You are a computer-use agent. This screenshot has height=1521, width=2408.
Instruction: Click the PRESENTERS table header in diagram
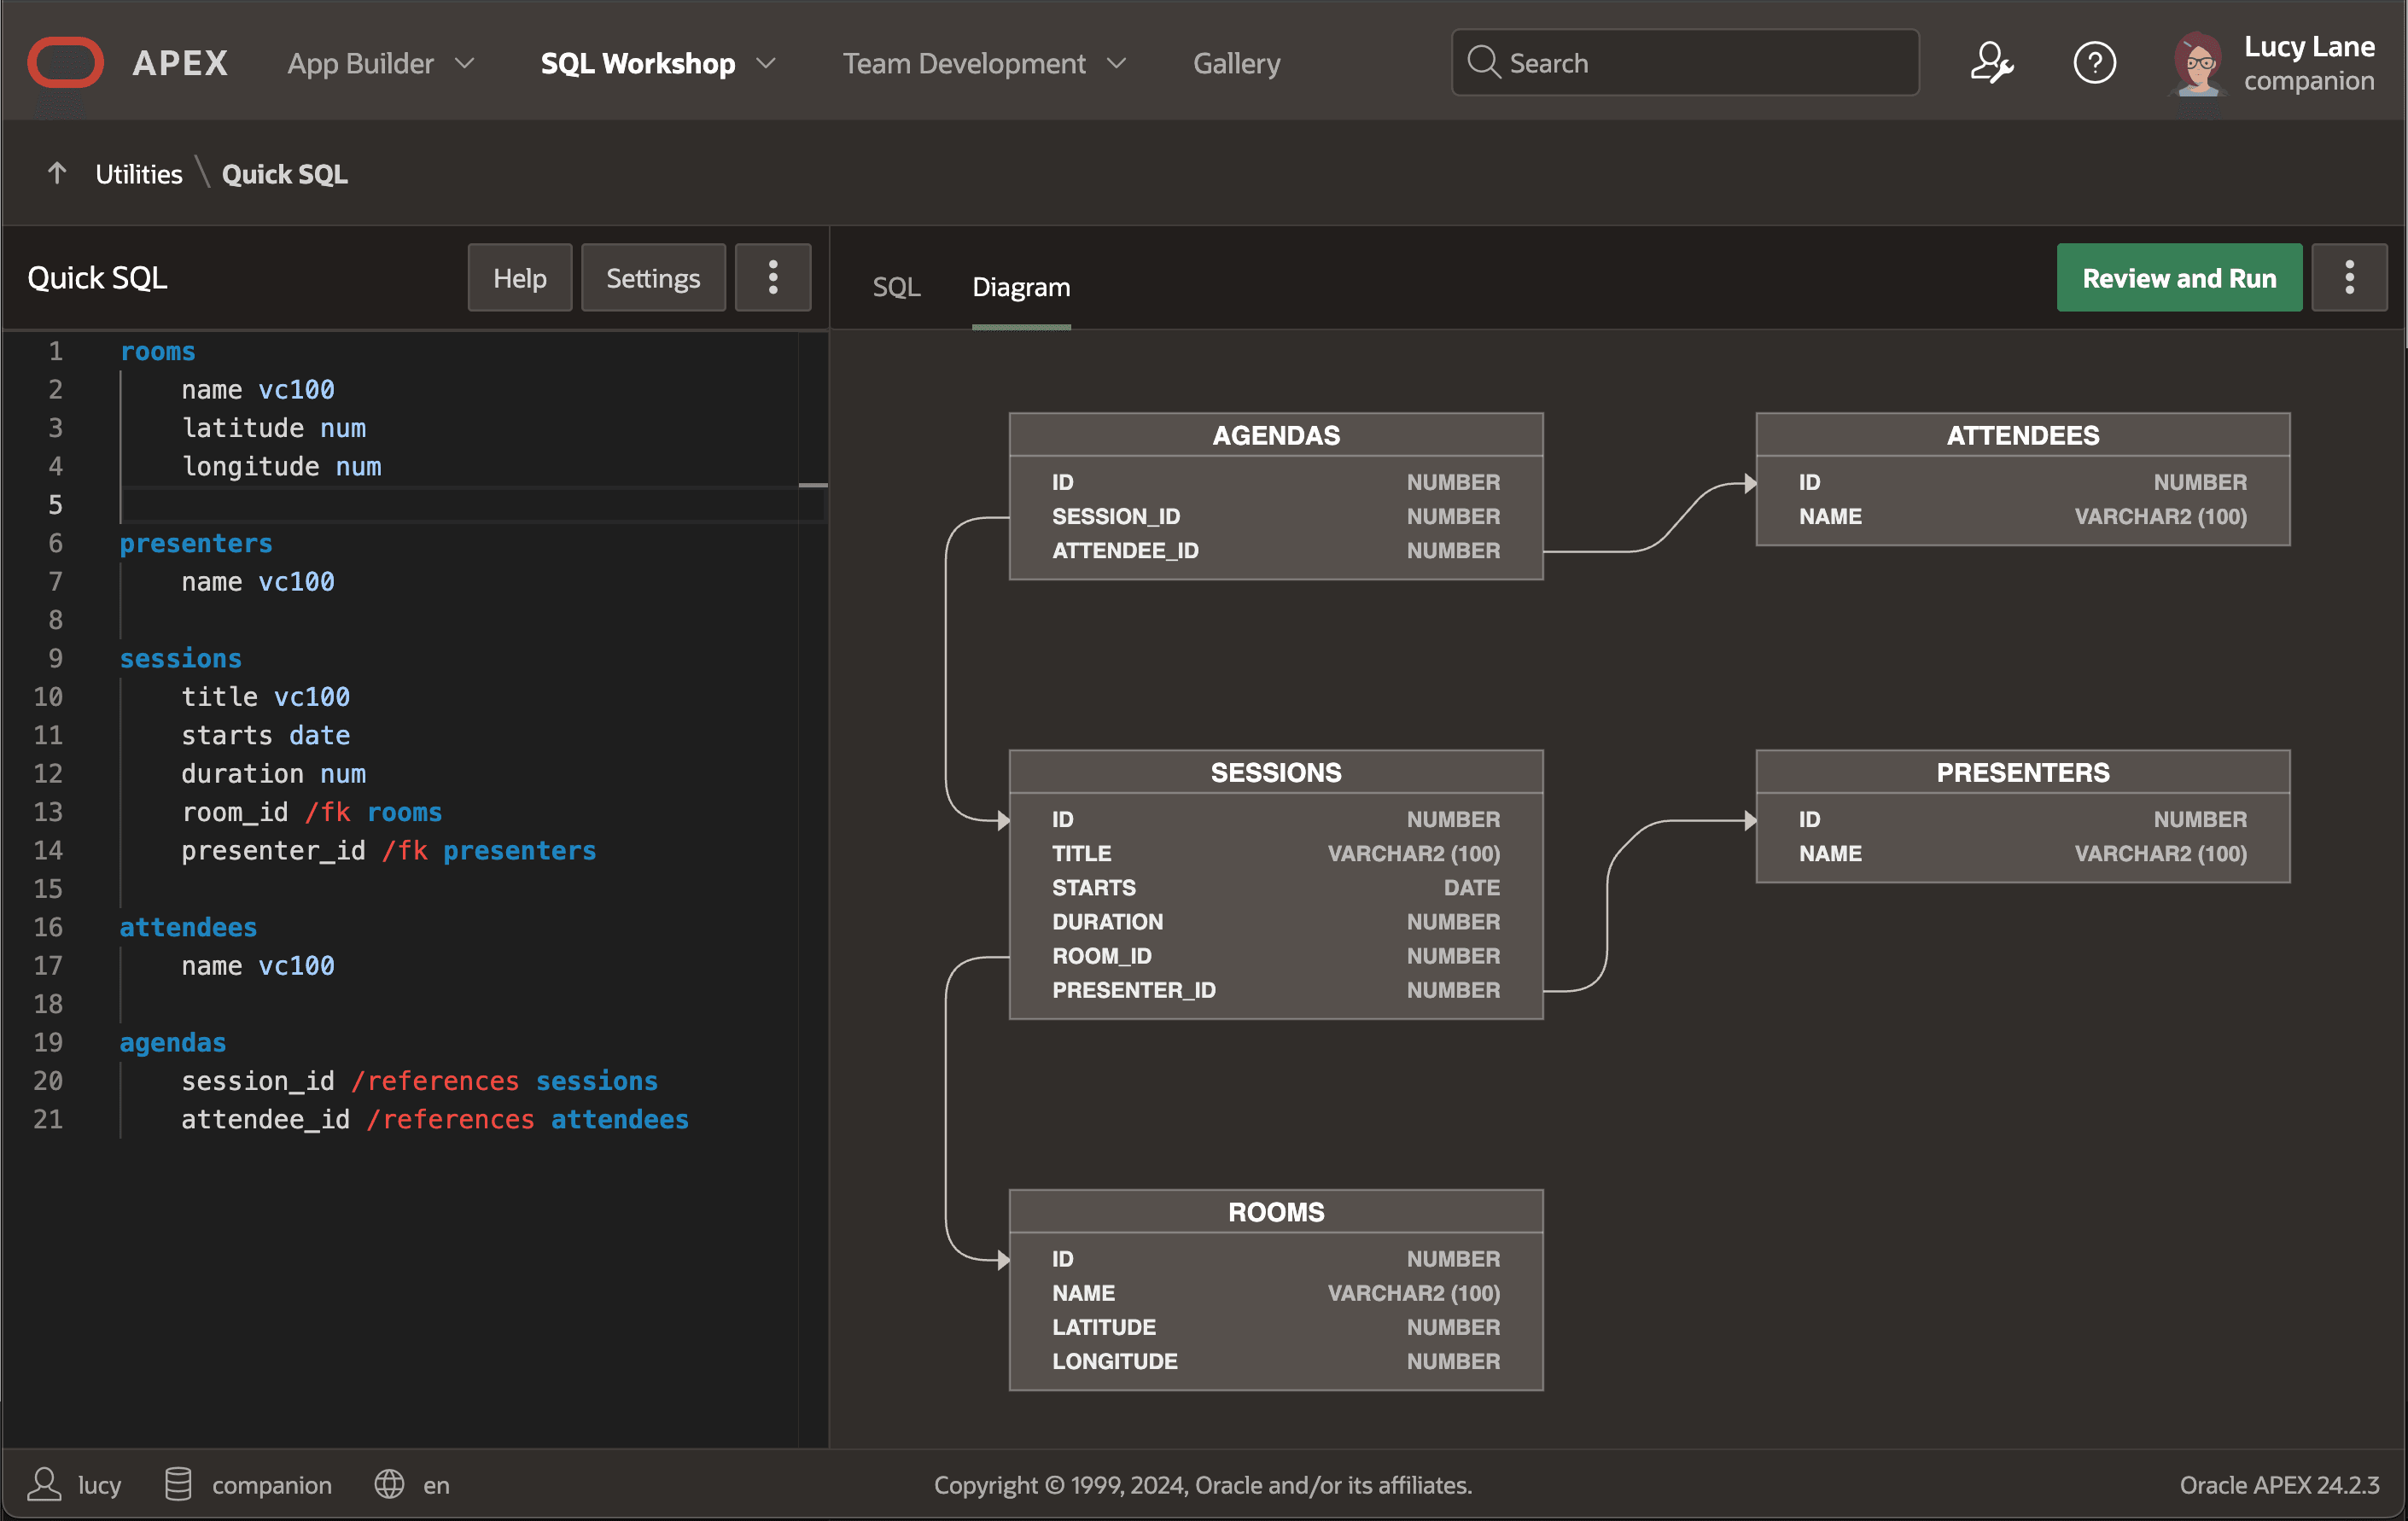pyautogui.click(x=2023, y=772)
